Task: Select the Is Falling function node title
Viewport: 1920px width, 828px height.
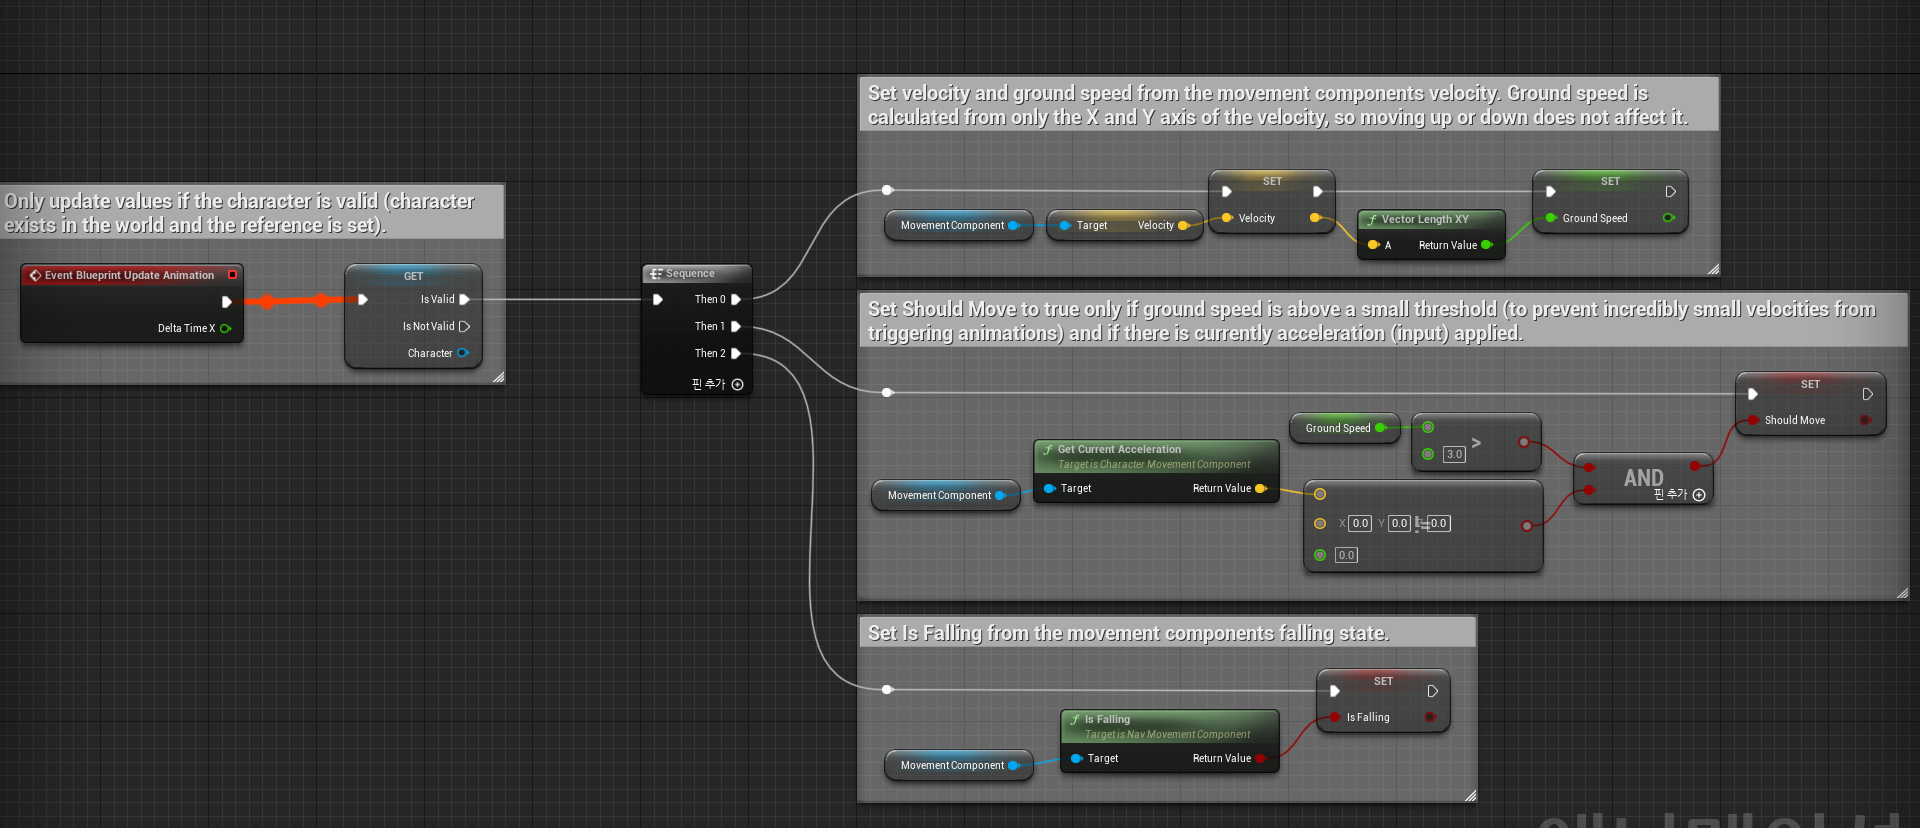Action: pyautogui.click(x=1107, y=719)
